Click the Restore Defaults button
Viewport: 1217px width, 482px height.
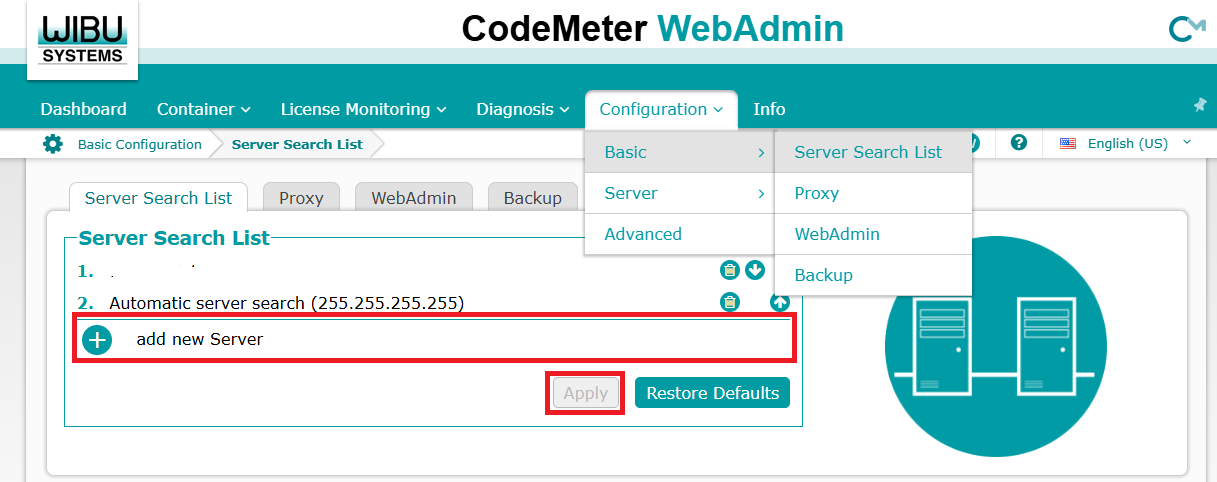pyautogui.click(x=712, y=393)
